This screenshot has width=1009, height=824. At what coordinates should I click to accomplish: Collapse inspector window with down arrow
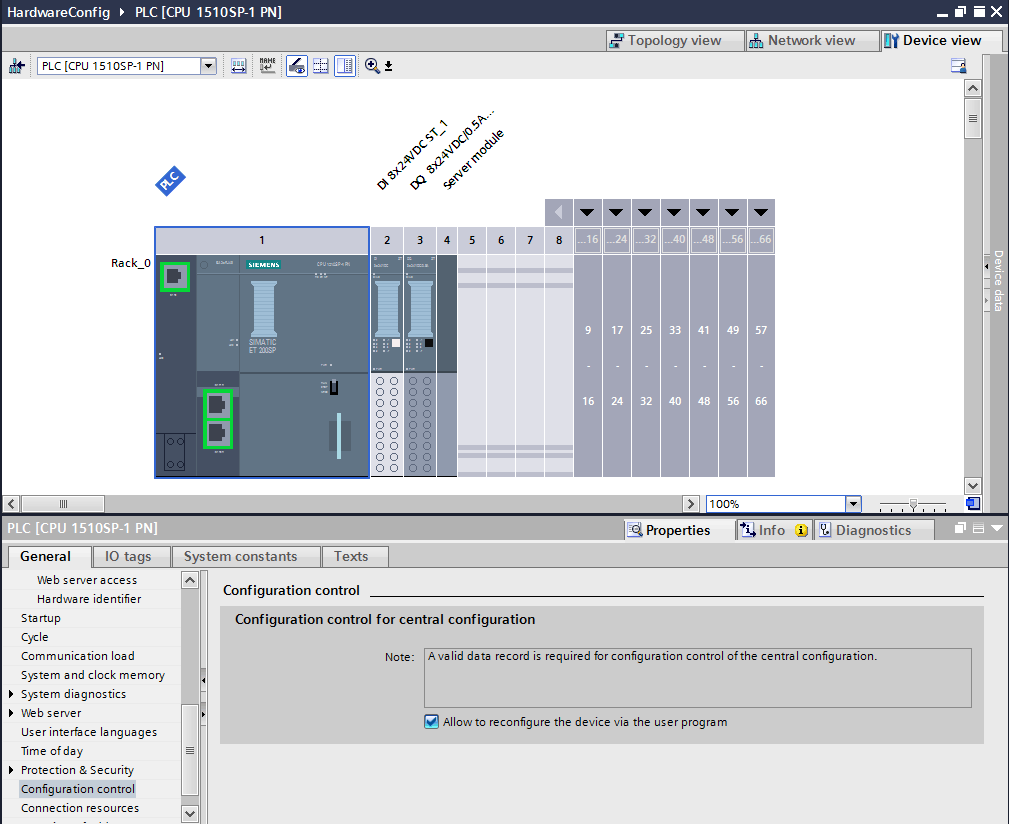[x=997, y=528]
